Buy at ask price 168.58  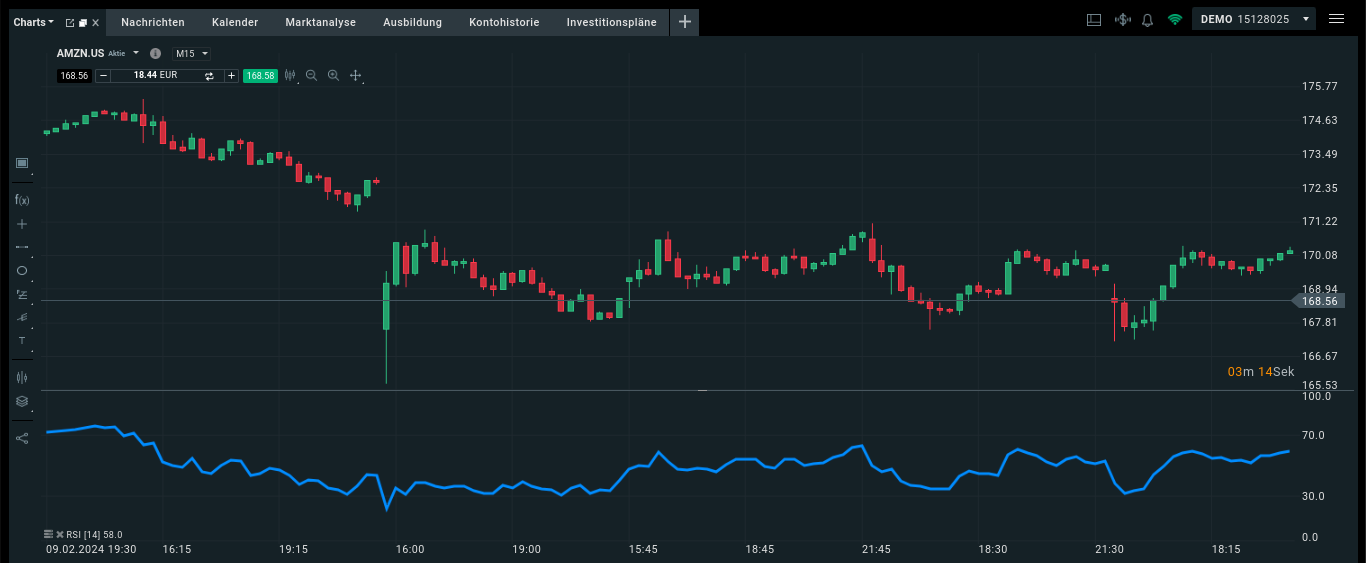(261, 75)
